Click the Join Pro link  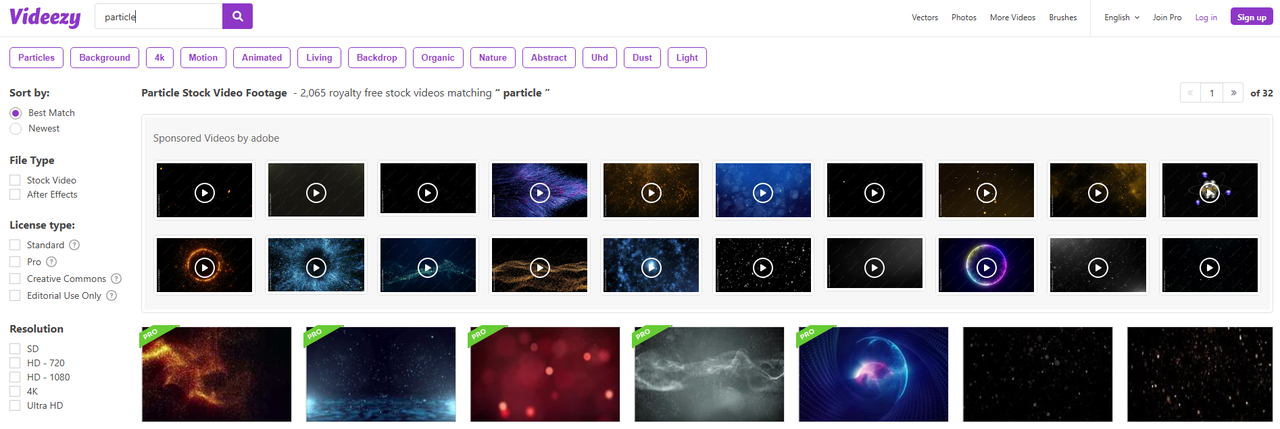point(1167,17)
